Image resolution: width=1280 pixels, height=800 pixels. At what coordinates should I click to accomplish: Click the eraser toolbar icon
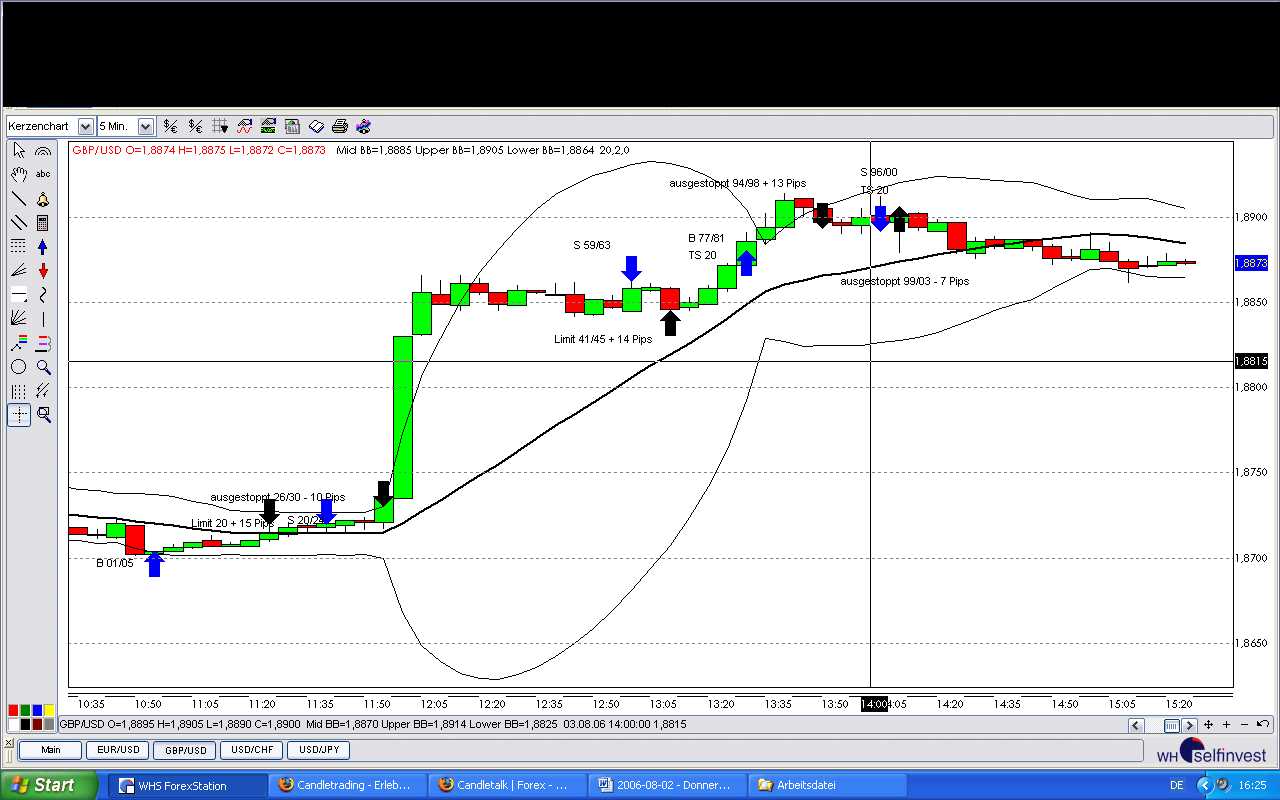pyautogui.click(x=316, y=126)
